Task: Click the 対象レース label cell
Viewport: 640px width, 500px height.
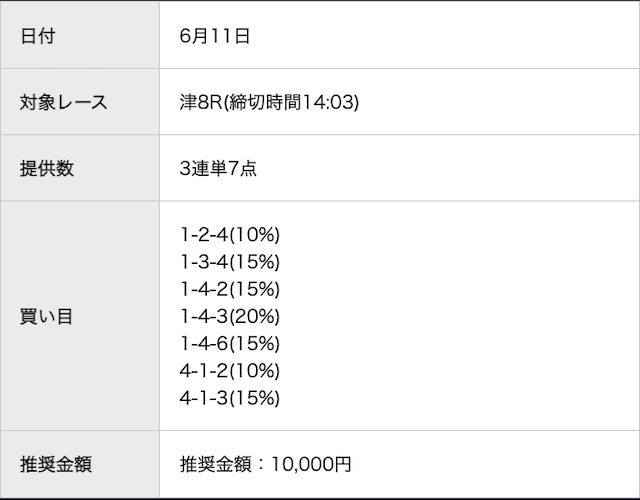Action: 80,102
